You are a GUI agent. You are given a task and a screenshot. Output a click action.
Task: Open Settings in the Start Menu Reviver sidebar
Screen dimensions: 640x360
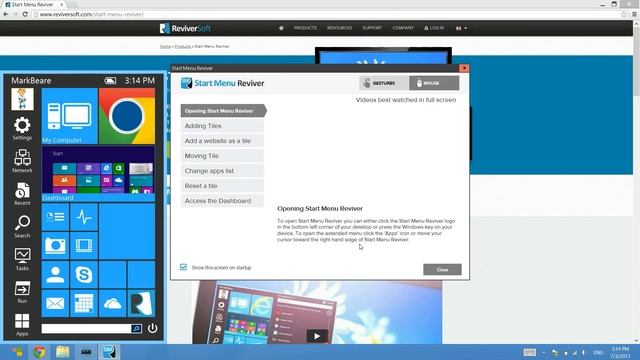click(x=22, y=128)
